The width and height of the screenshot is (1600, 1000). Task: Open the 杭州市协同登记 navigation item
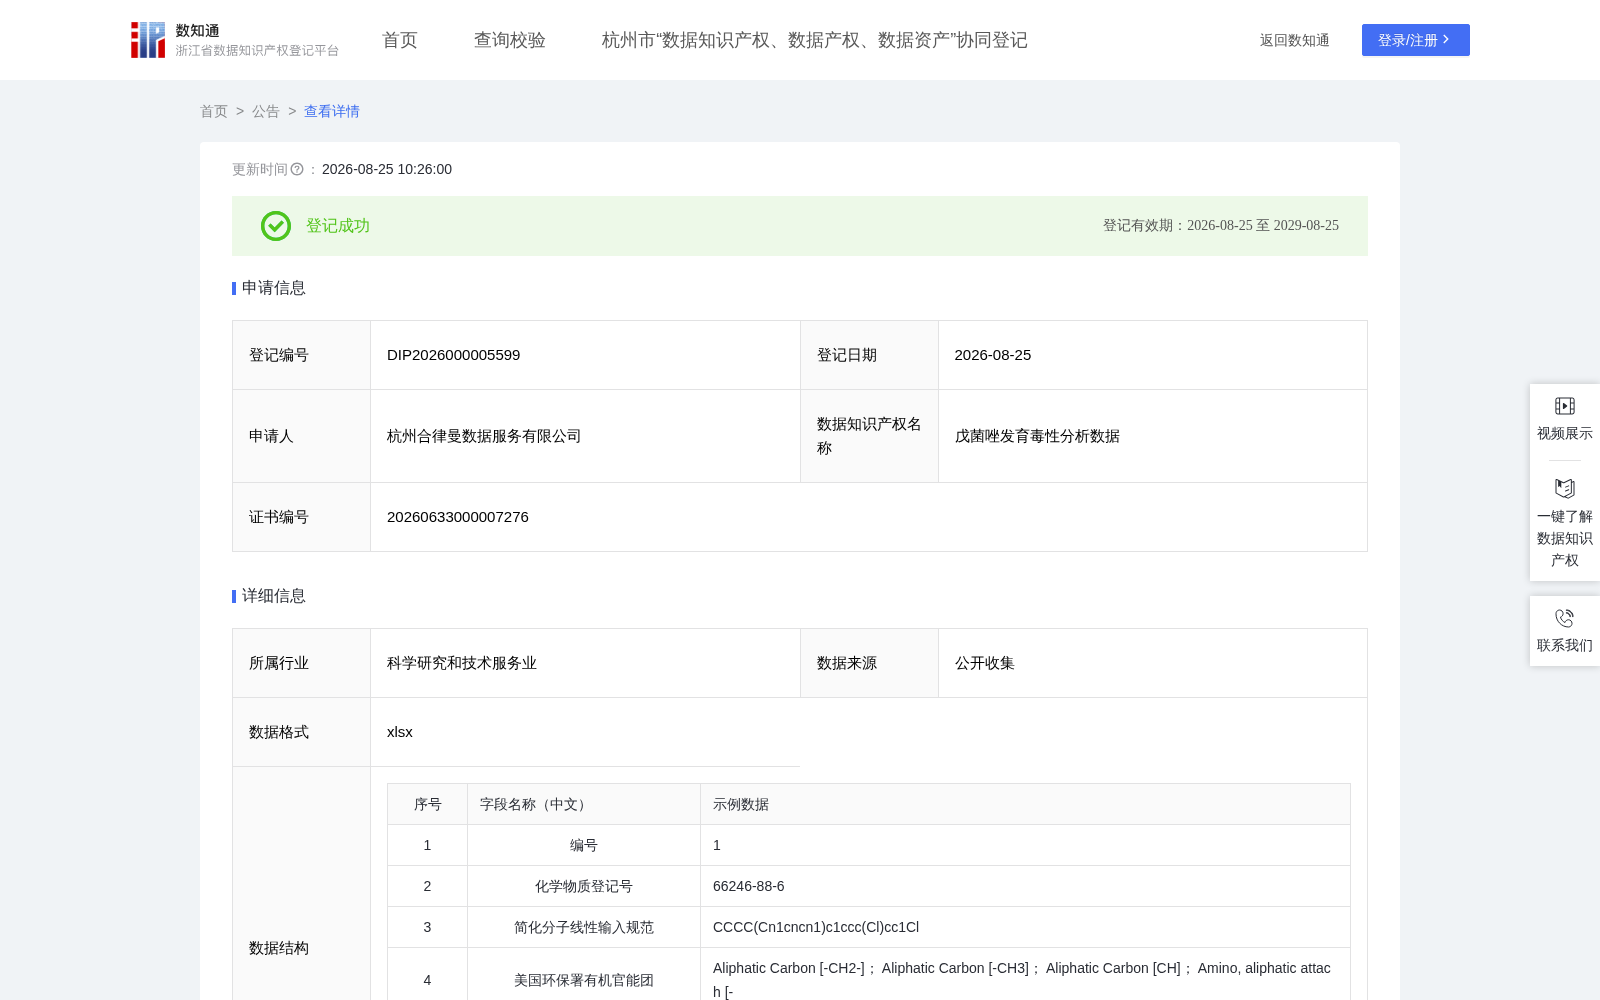(815, 40)
